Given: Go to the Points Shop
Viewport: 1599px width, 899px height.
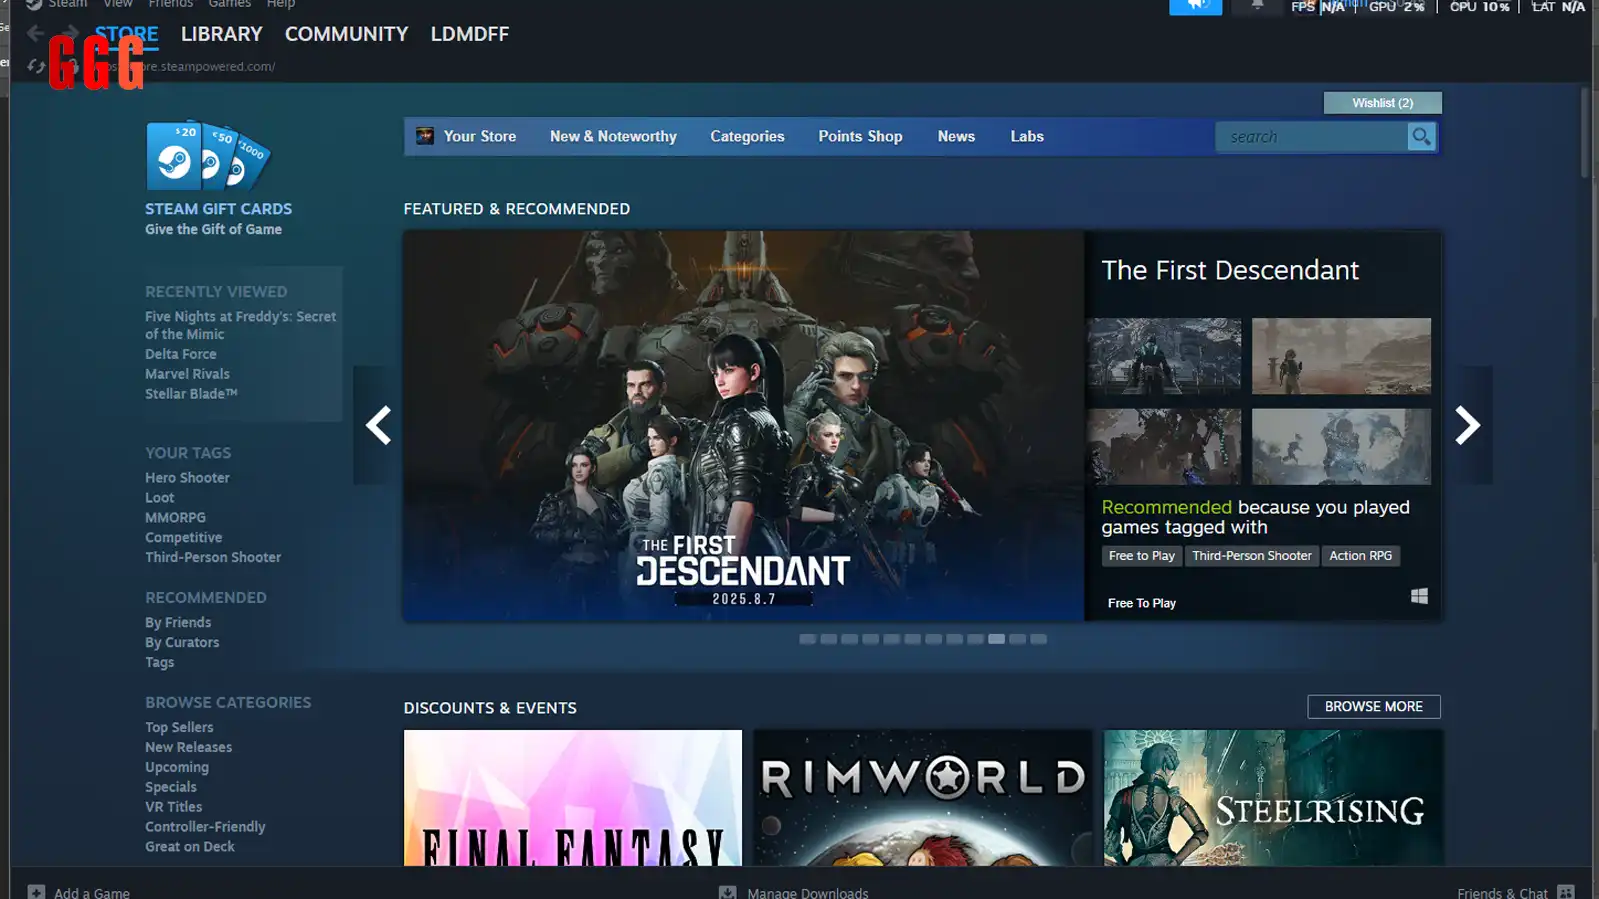Looking at the screenshot, I should tap(860, 136).
